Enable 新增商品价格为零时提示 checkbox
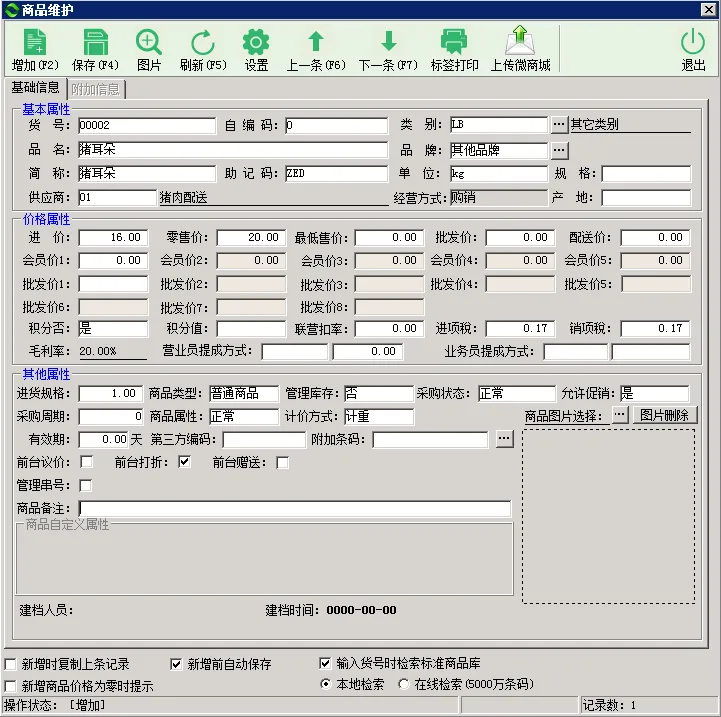Image resolution: width=721 pixels, height=717 pixels. [11, 686]
